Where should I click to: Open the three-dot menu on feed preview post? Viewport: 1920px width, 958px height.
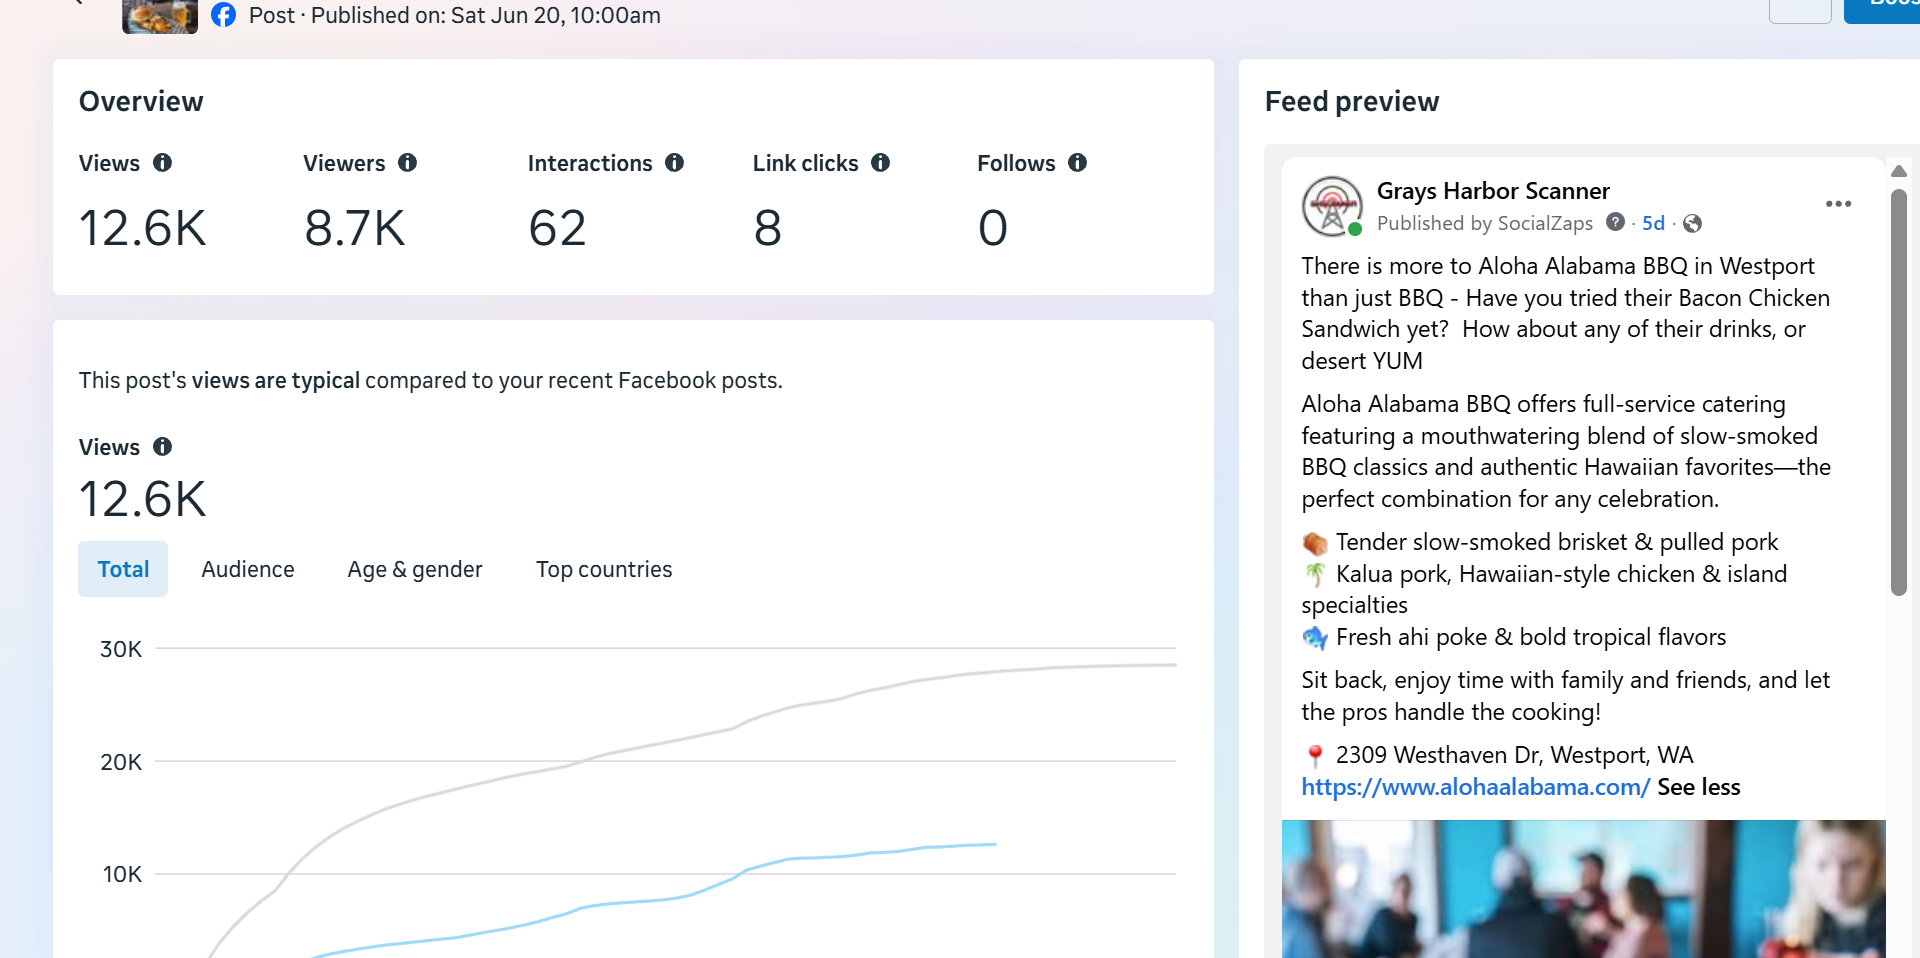(x=1838, y=204)
